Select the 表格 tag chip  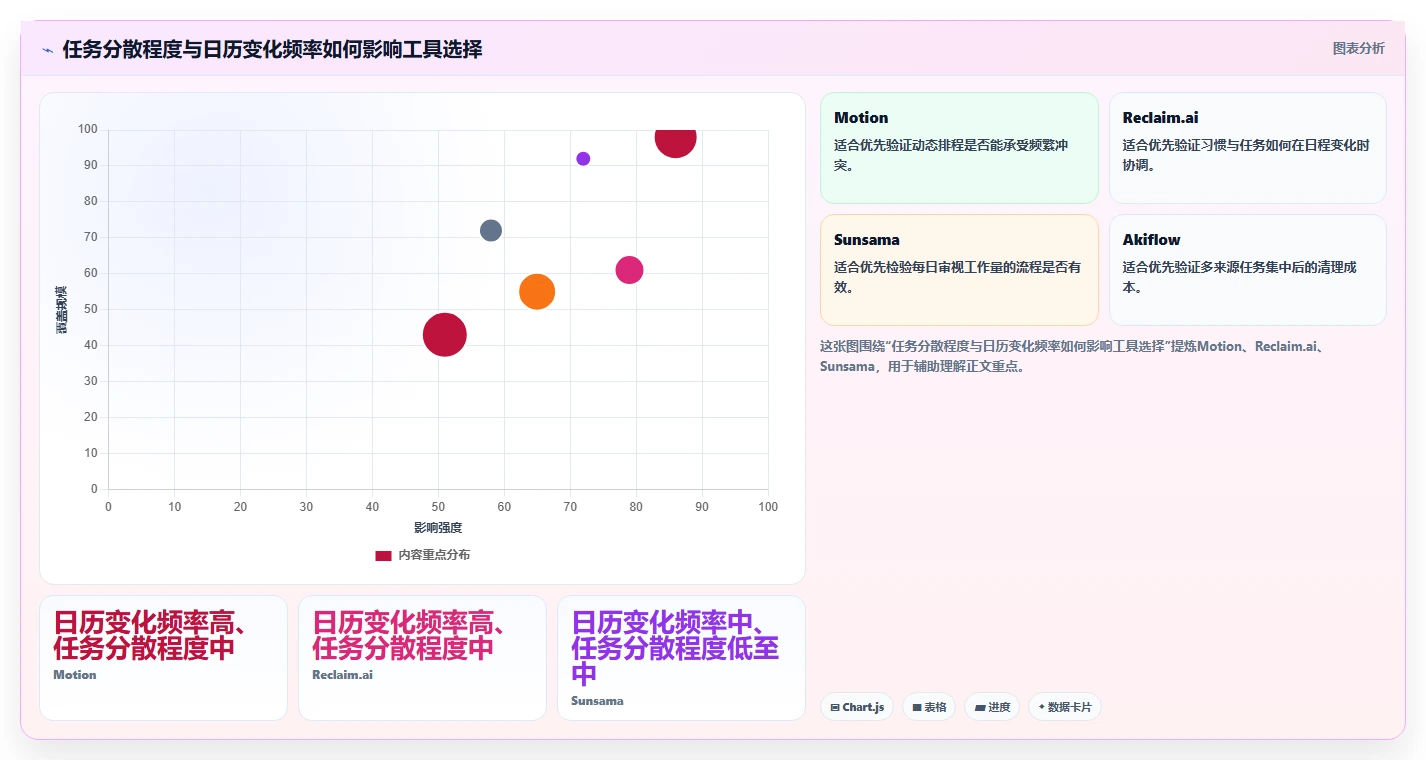click(x=929, y=707)
